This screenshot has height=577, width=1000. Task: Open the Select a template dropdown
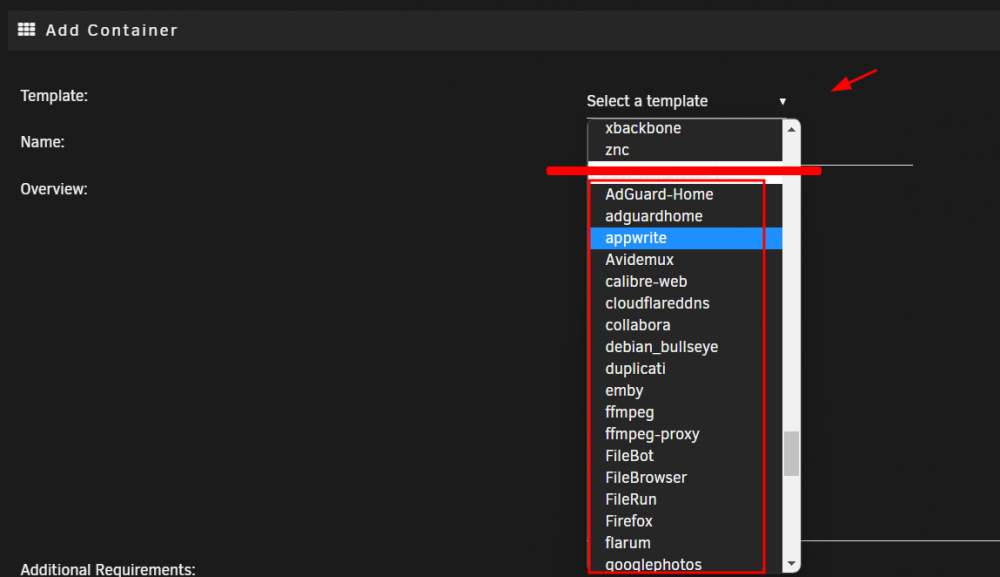tap(687, 101)
